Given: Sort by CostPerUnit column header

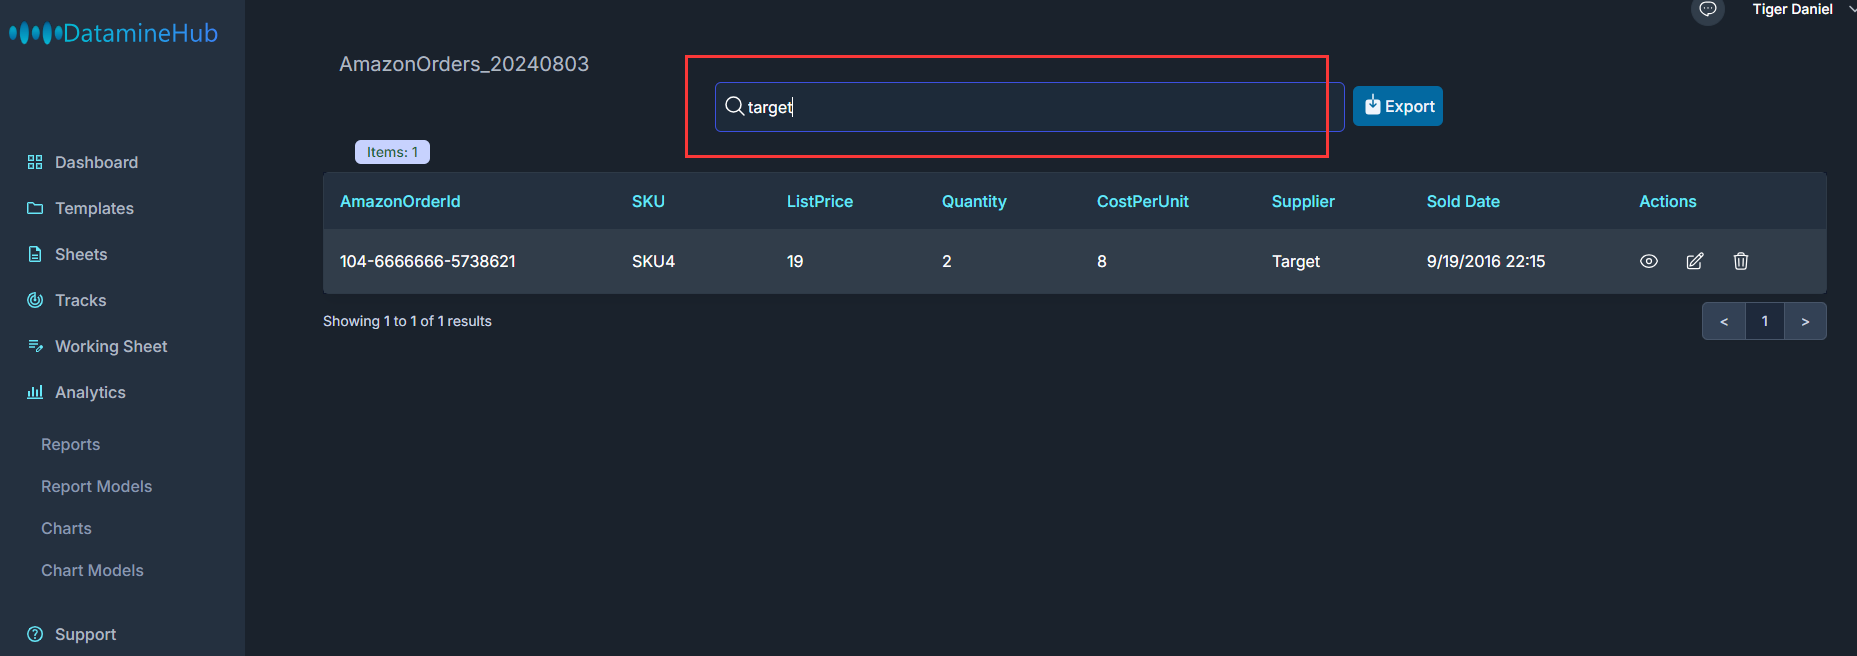Looking at the screenshot, I should tap(1143, 201).
